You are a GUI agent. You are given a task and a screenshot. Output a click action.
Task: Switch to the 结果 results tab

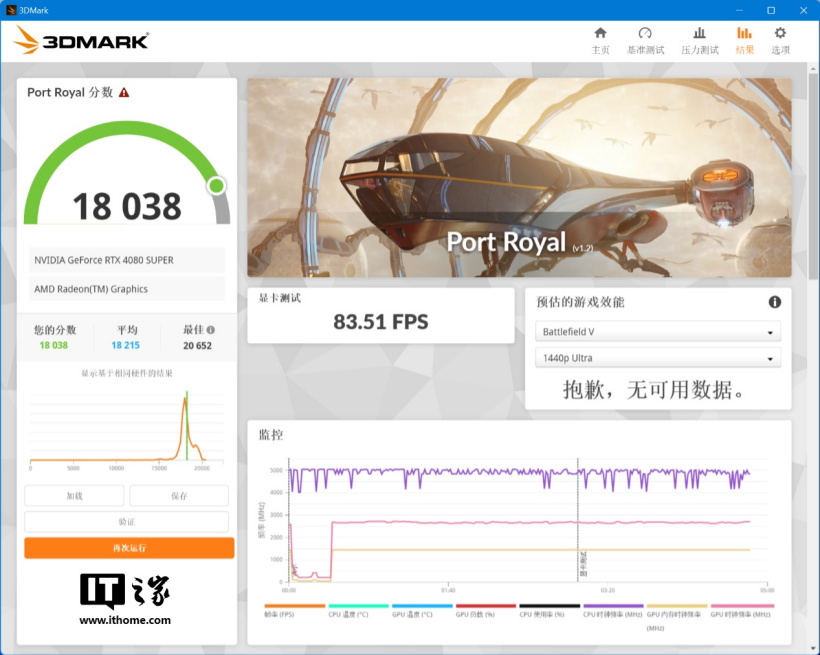[744, 39]
